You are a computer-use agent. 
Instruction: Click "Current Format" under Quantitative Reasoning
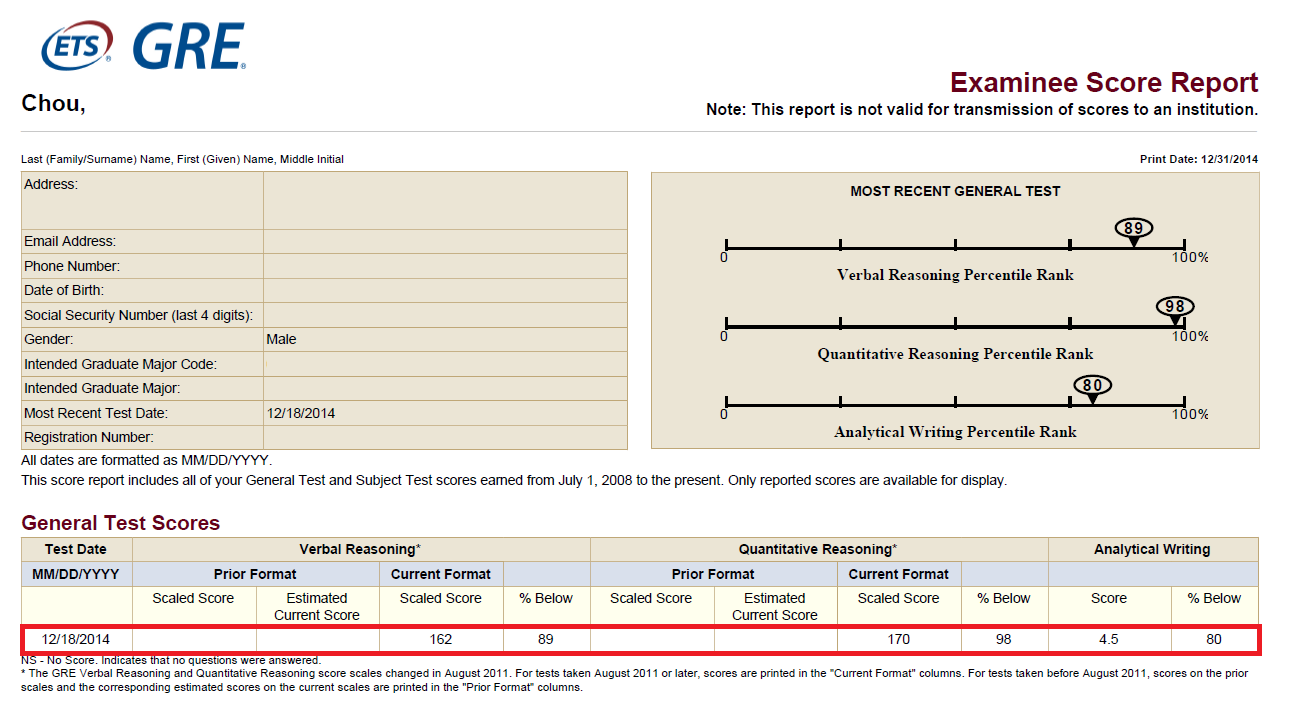pos(899,574)
